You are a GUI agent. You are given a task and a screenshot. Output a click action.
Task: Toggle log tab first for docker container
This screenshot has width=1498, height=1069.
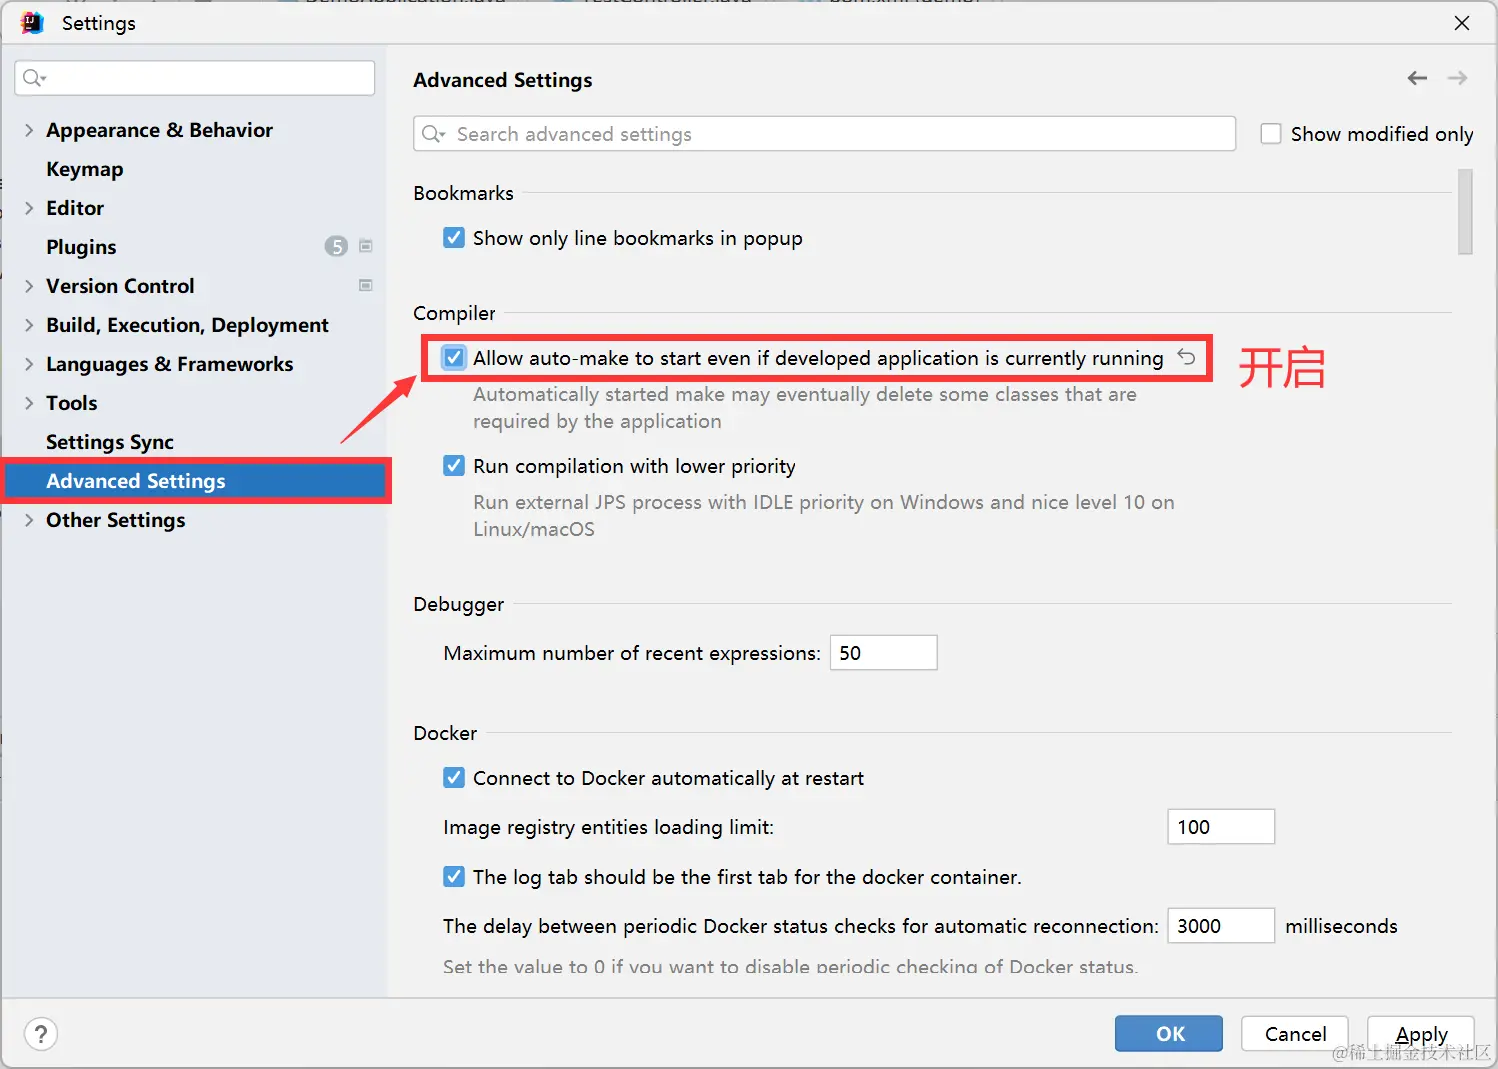coord(454,877)
